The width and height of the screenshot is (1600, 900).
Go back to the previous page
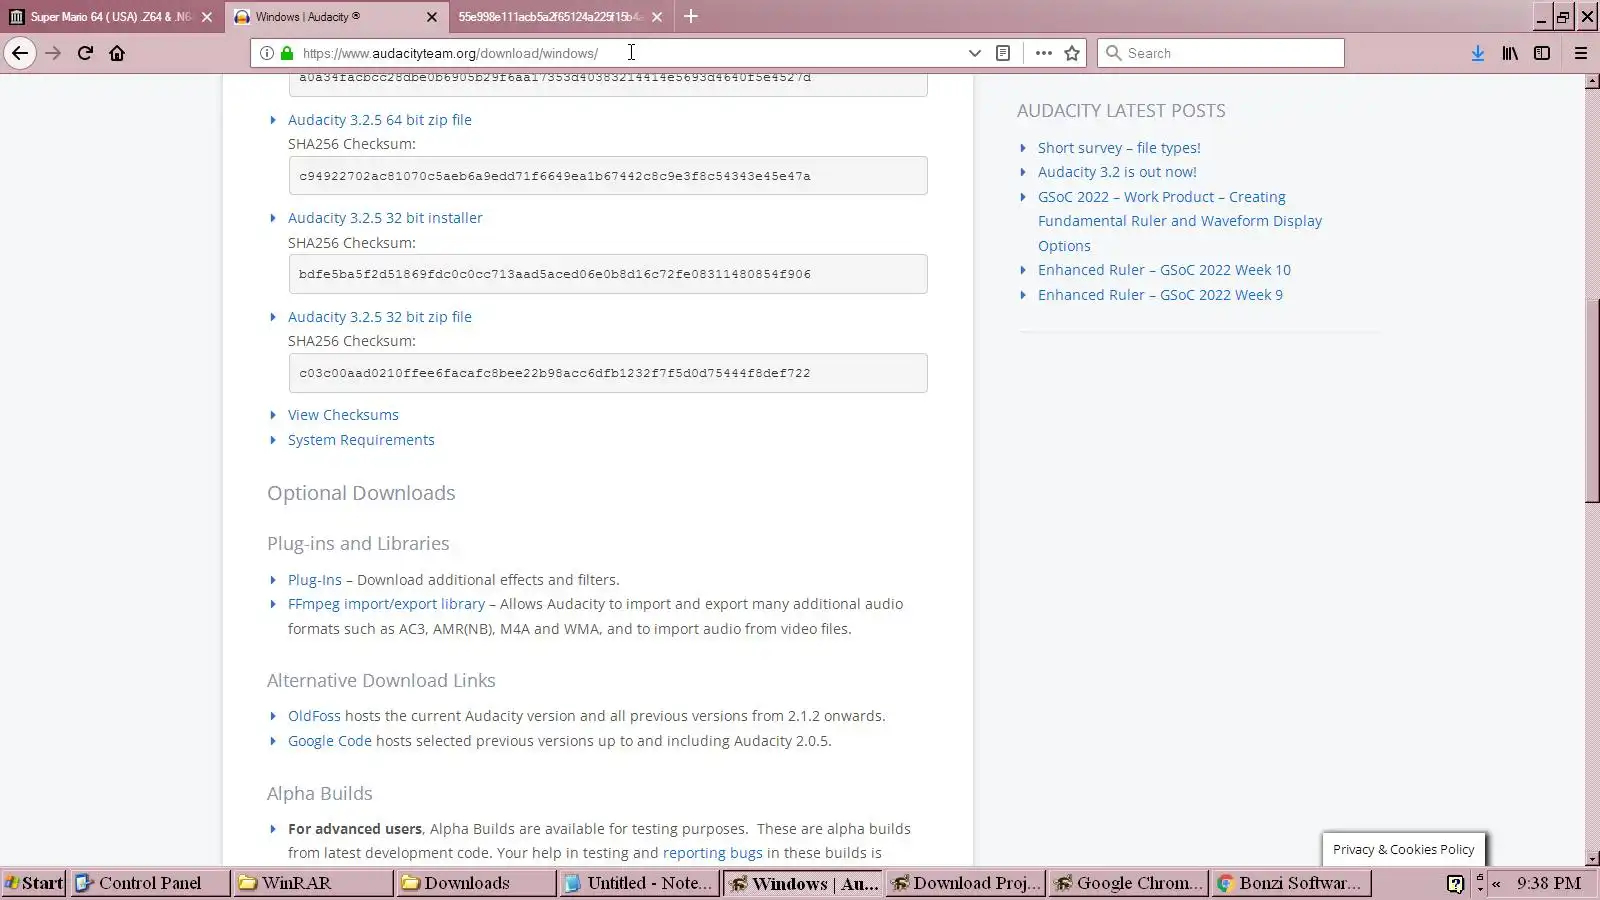point(20,53)
